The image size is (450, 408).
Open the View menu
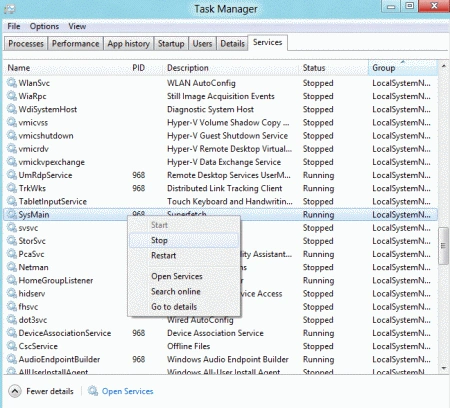[x=77, y=26]
